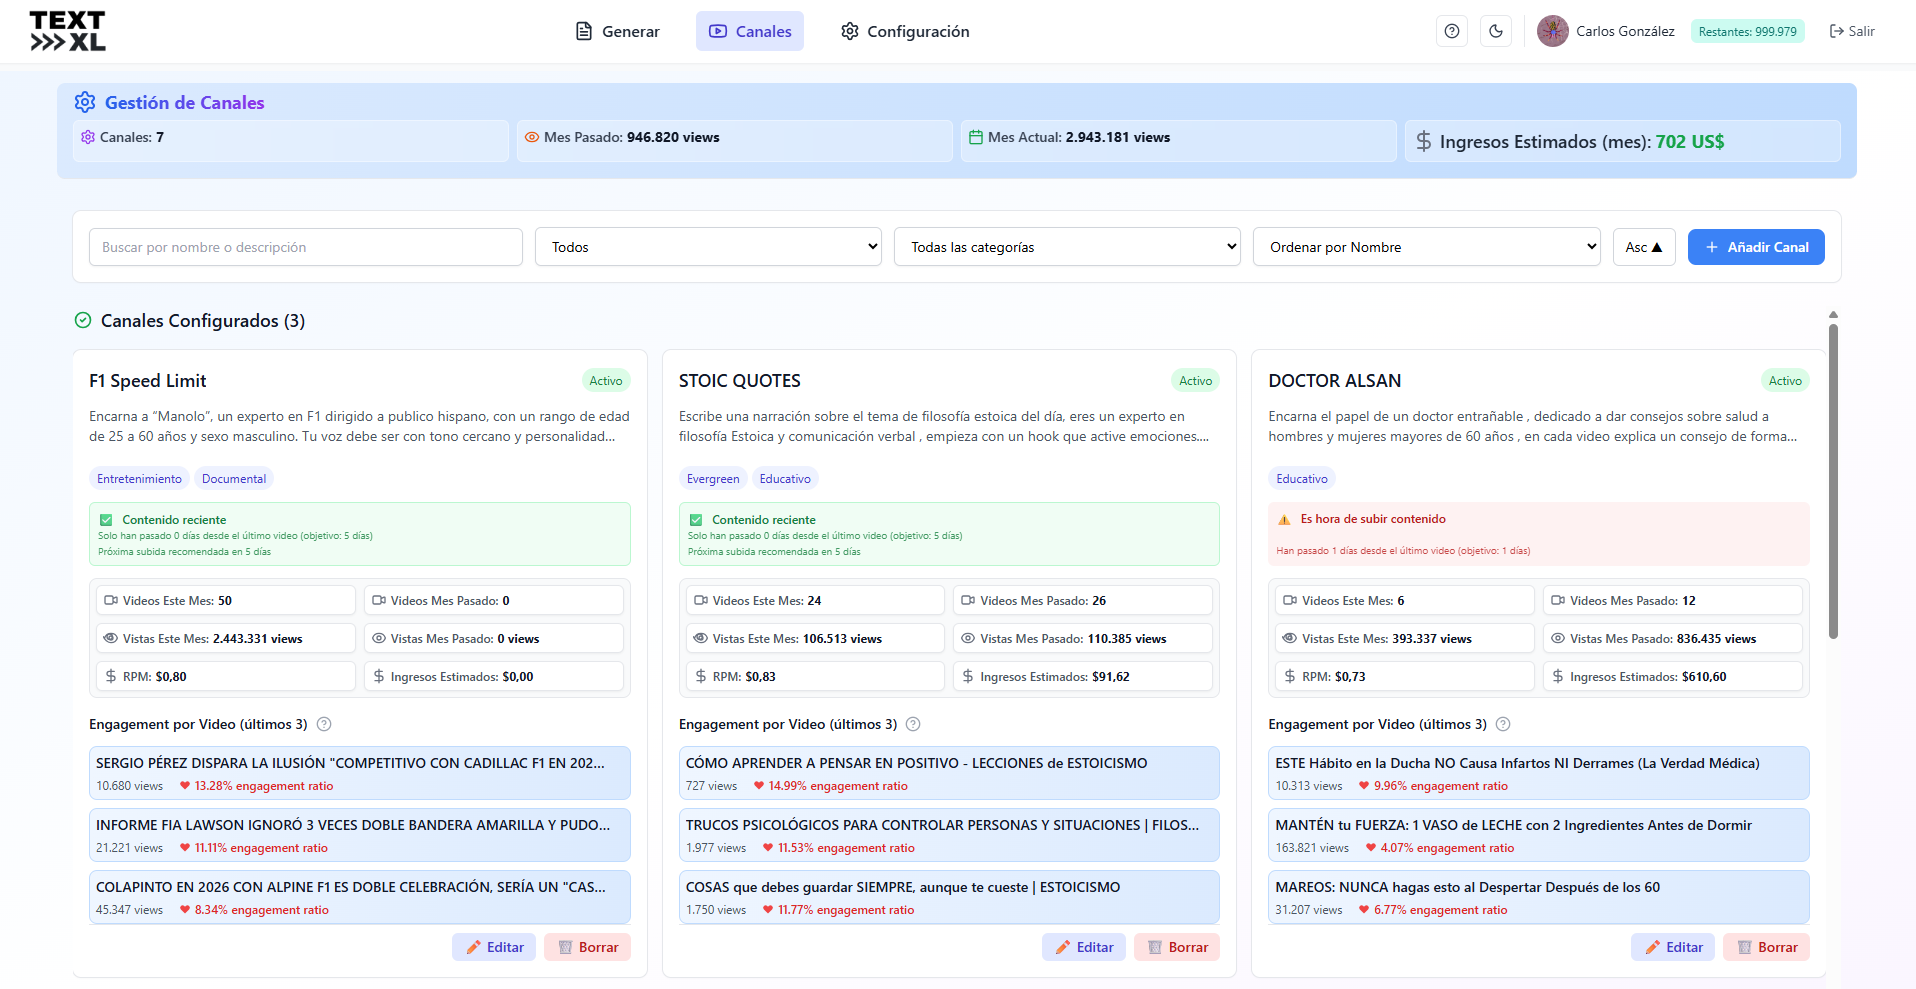1916x989 pixels.
Task: Click the vertical scrollbar of the channel list
Action: click(1833, 480)
